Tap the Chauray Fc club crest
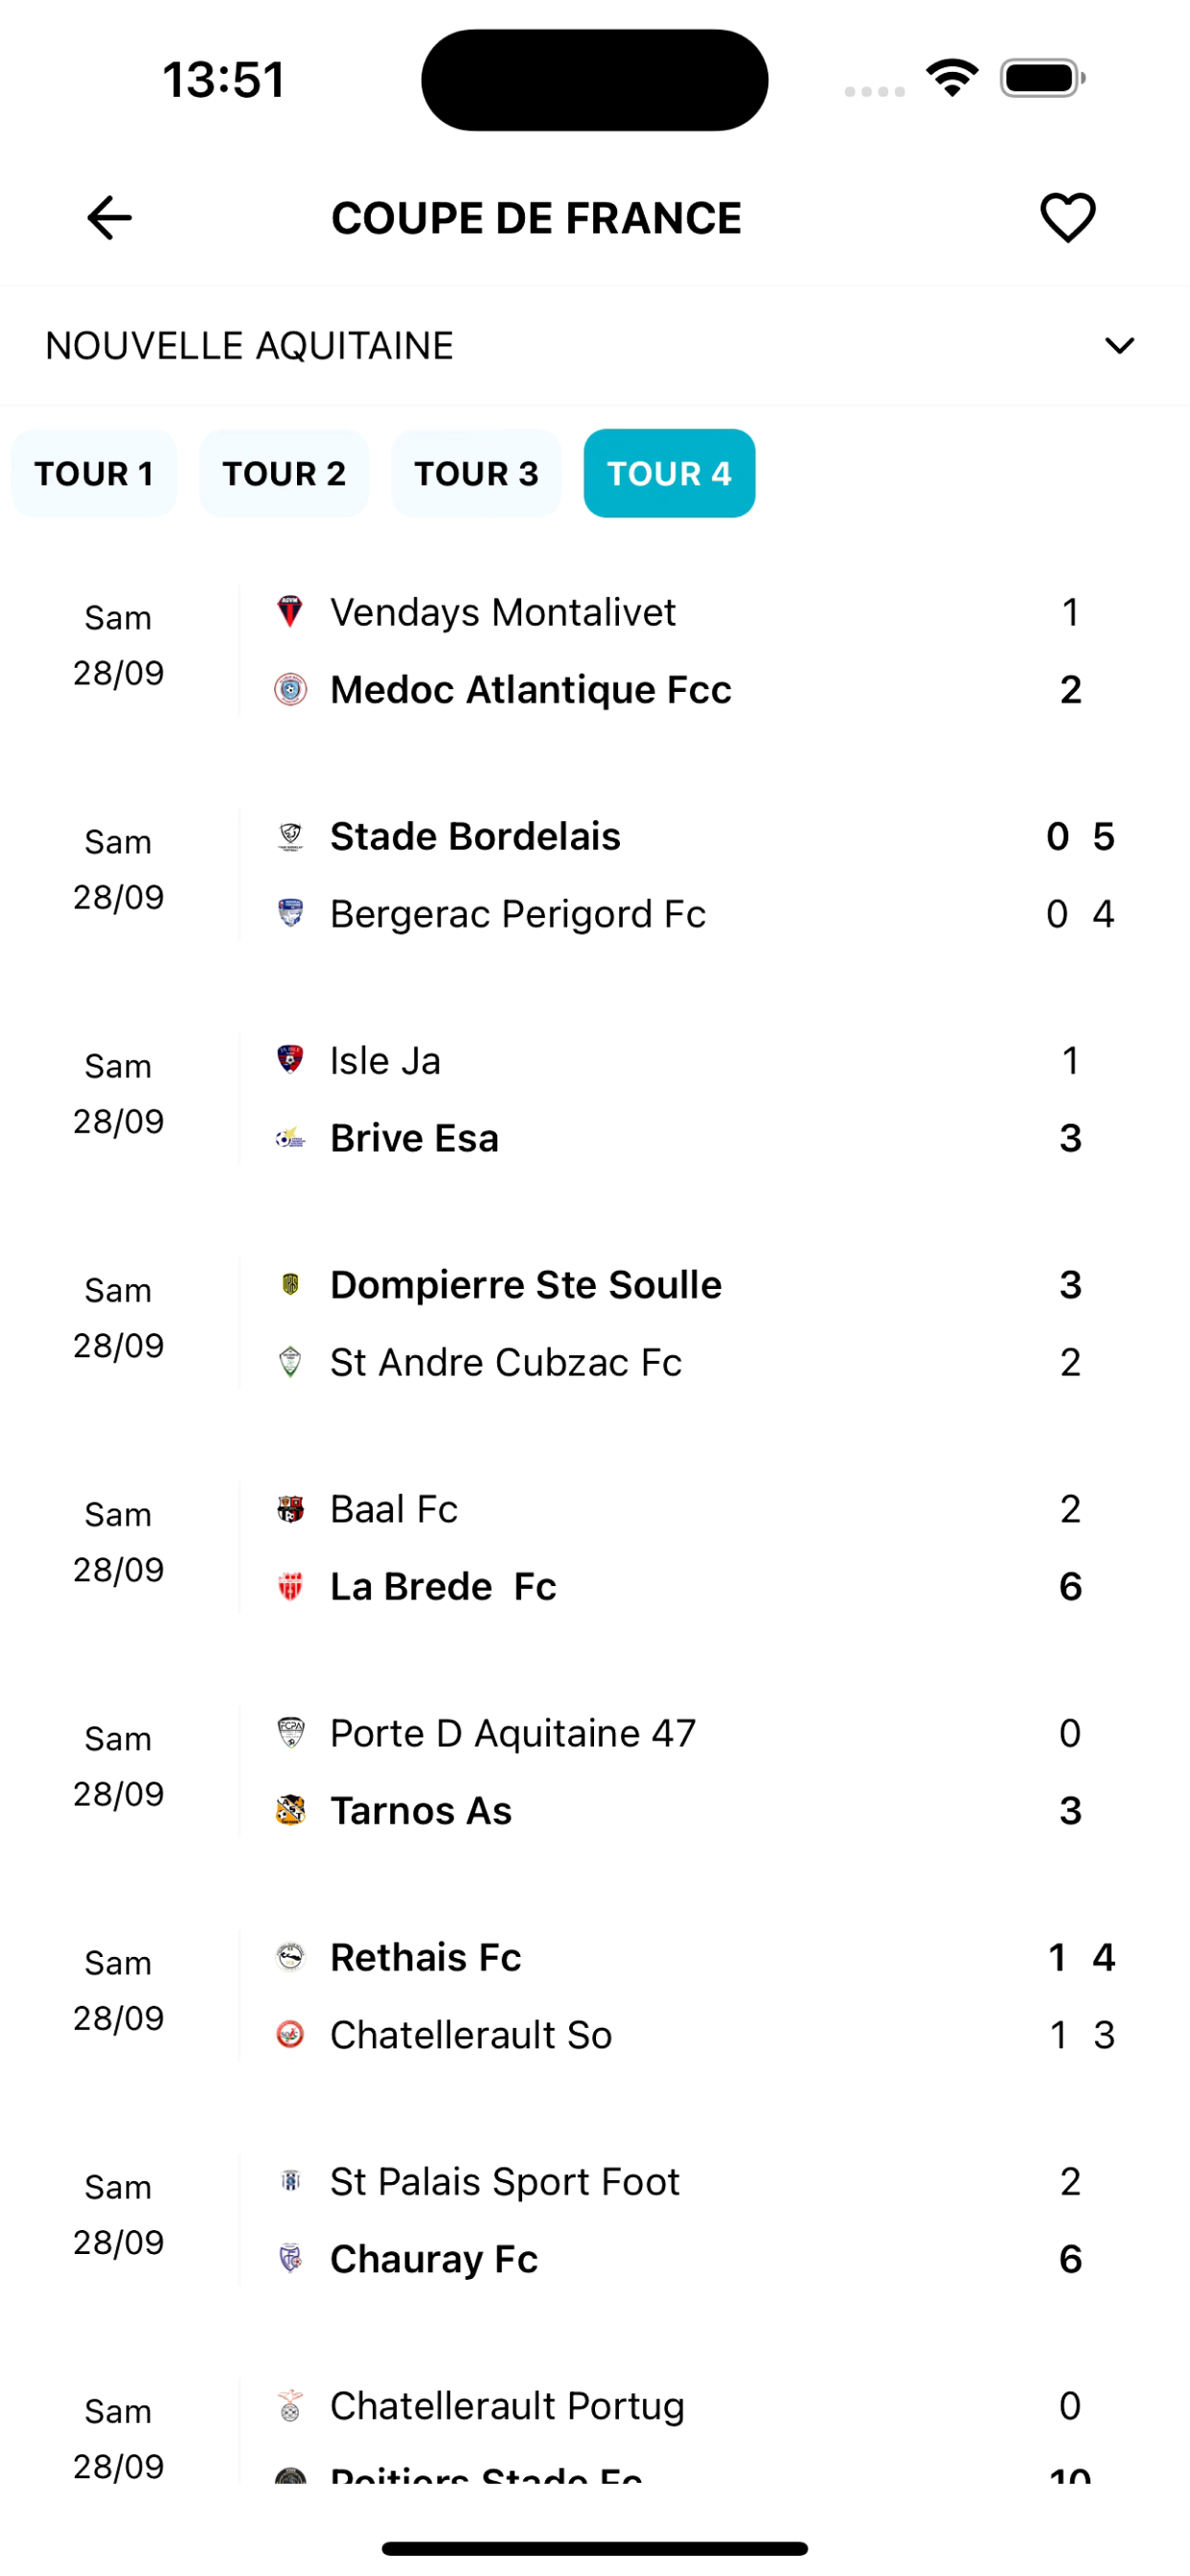The height and width of the screenshot is (2576, 1190). [290, 2259]
